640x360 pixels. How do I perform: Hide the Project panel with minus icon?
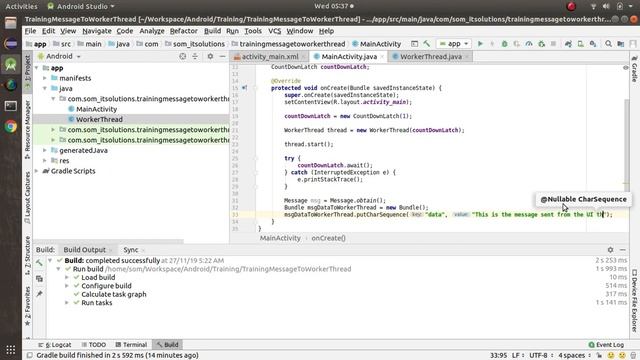[222, 56]
